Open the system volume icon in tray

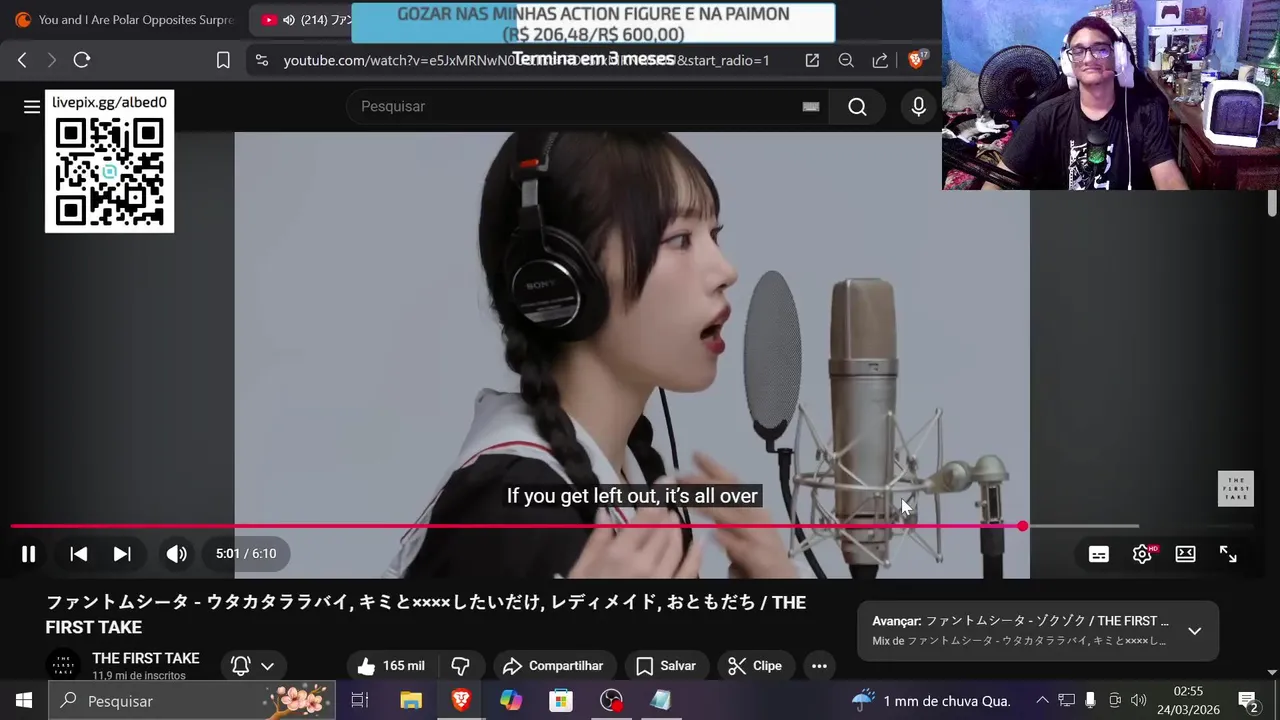[1138, 700]
